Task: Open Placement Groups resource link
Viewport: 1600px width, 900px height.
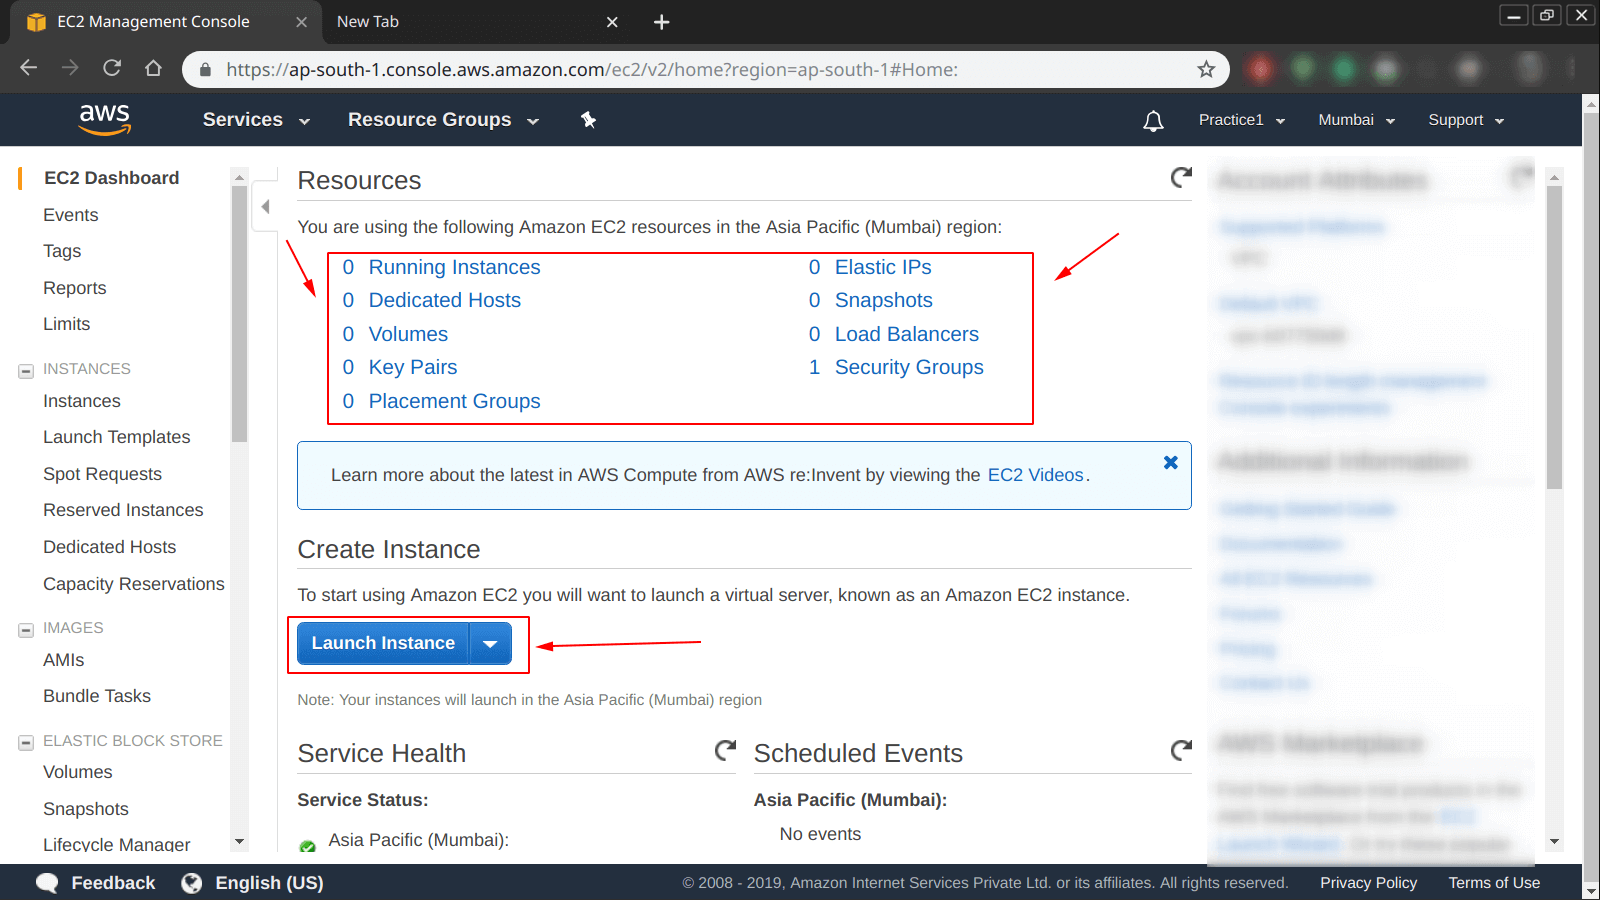Action: tap(454, 401)
